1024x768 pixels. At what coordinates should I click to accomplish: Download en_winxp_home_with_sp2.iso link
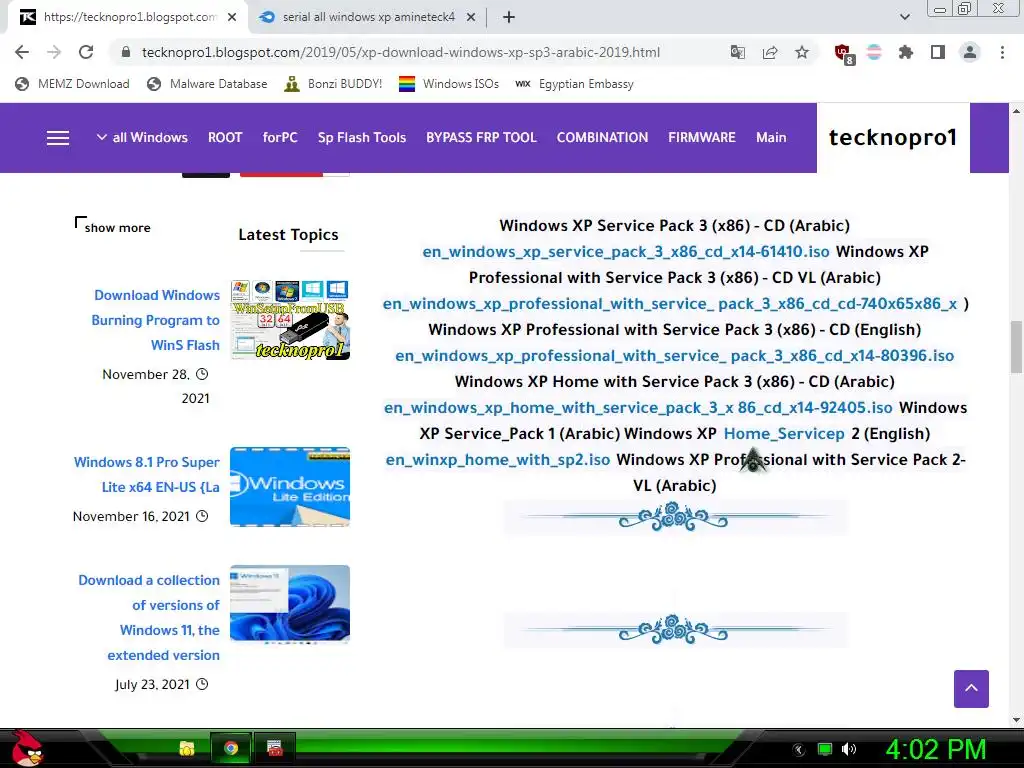click(x=498, y=460)
